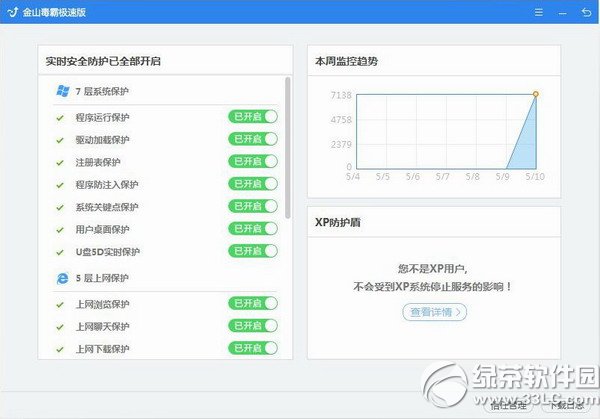Viewport: 600px width, 419px height.
Task: Click the protection list scrollbar thumb
Action: (x=288, y=148)
